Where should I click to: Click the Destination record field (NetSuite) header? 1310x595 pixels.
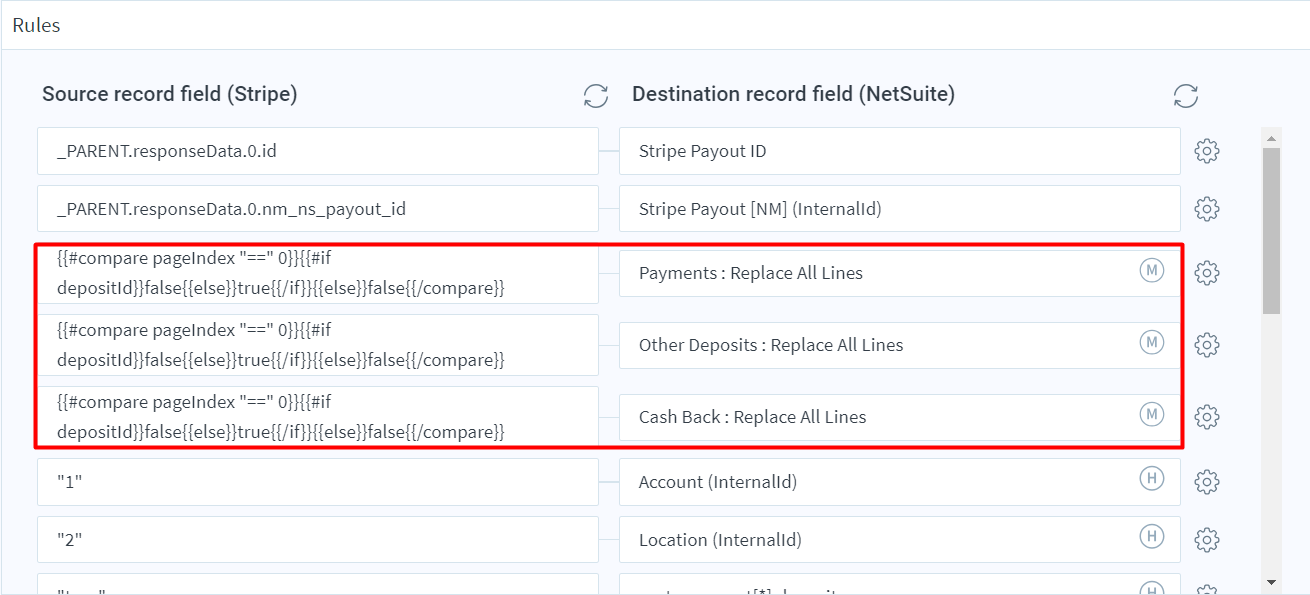point(793,94)
